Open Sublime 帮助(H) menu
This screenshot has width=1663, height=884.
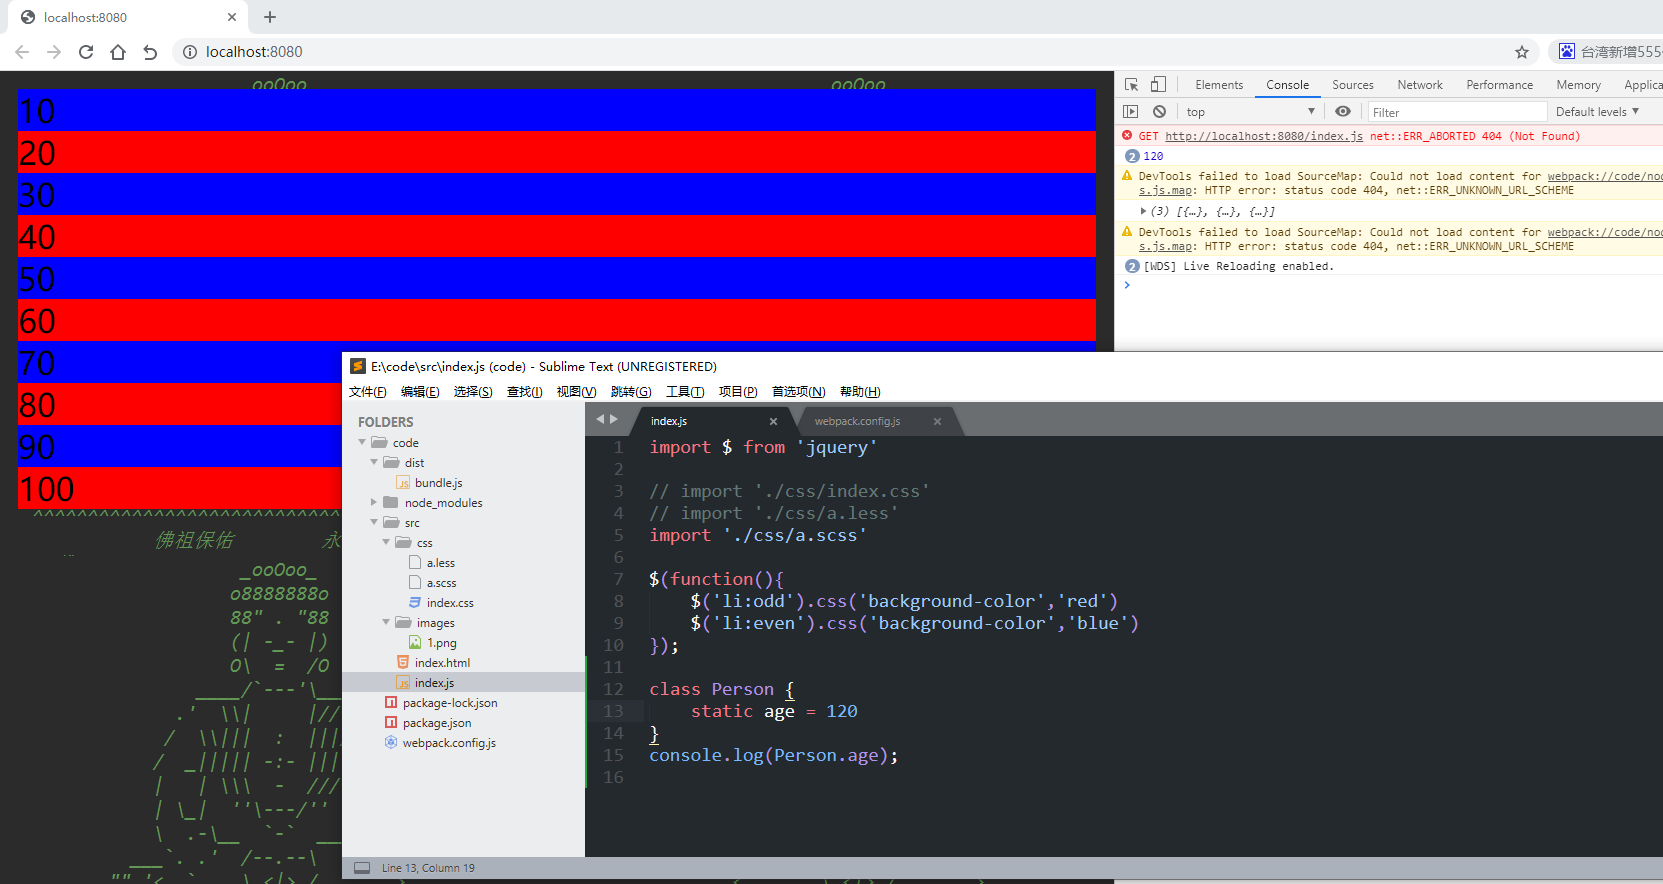(x=860, y=392)
